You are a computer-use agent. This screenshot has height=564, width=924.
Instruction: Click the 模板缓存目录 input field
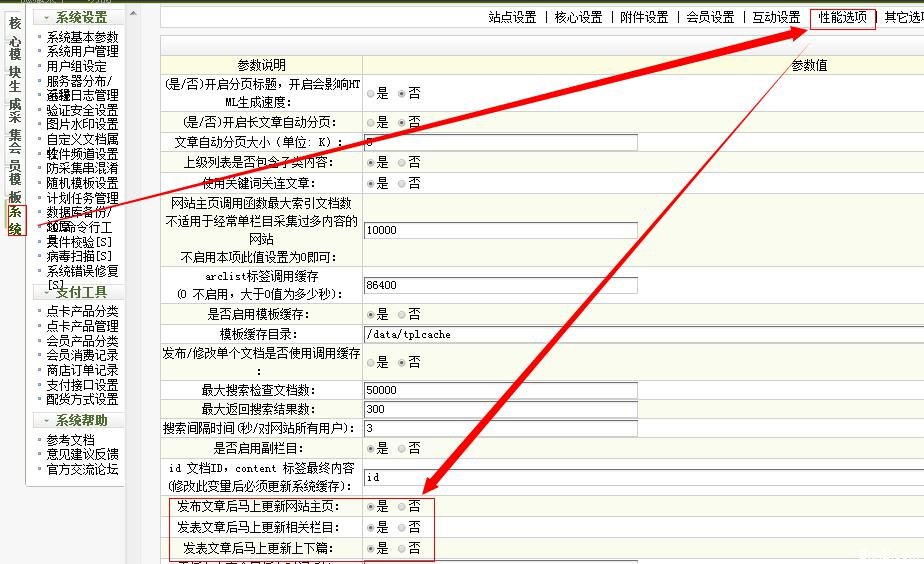pos(500,333)
